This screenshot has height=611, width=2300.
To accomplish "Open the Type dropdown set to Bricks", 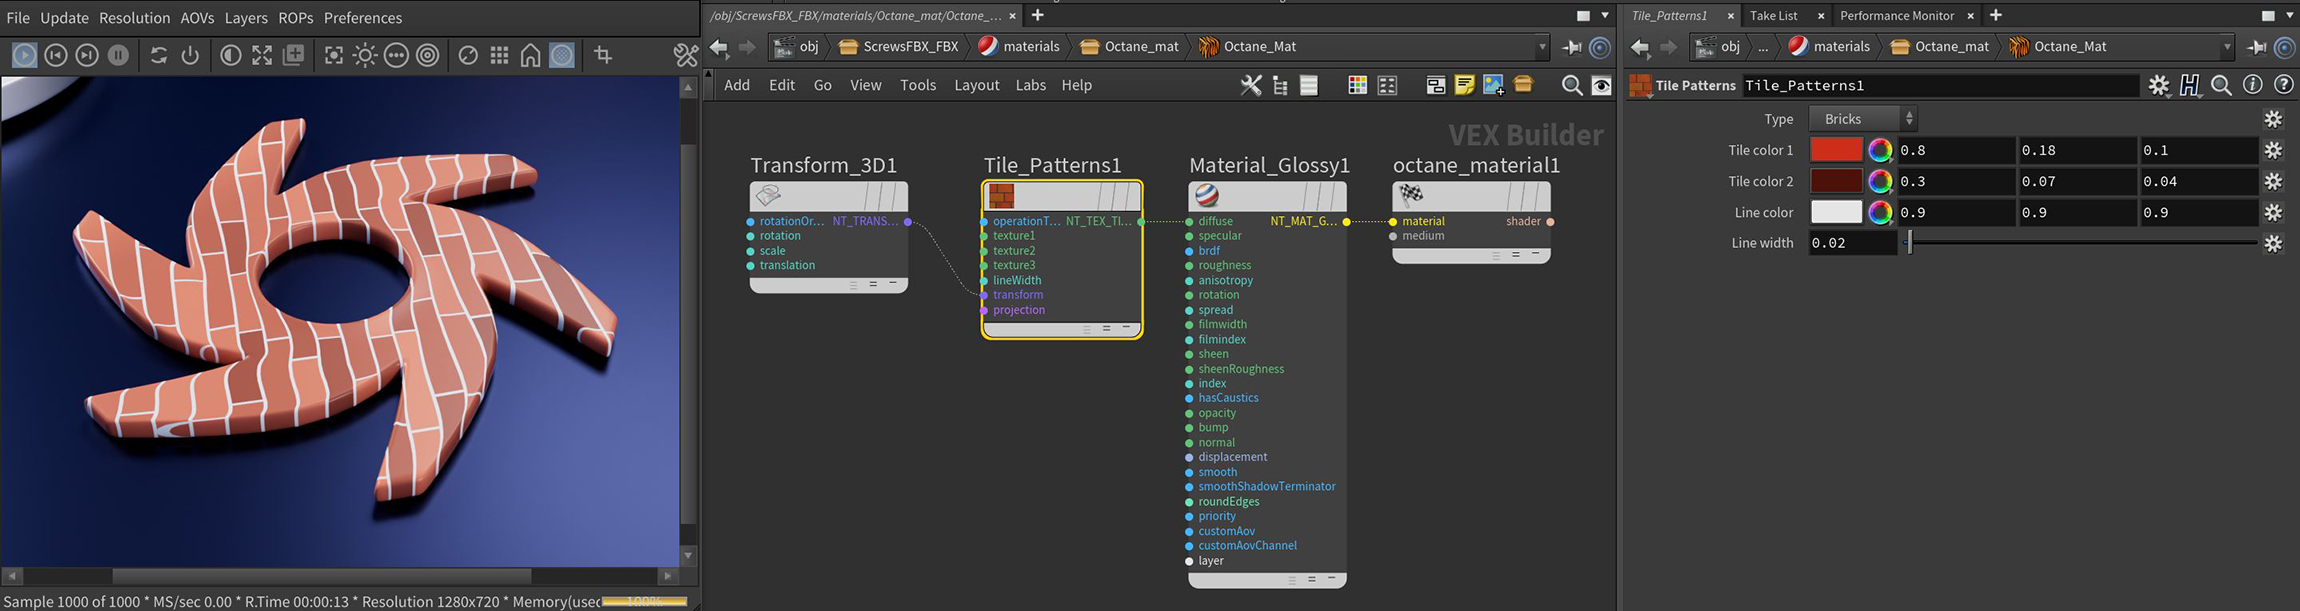I will pyautogui.click(x=1862, y=119).
